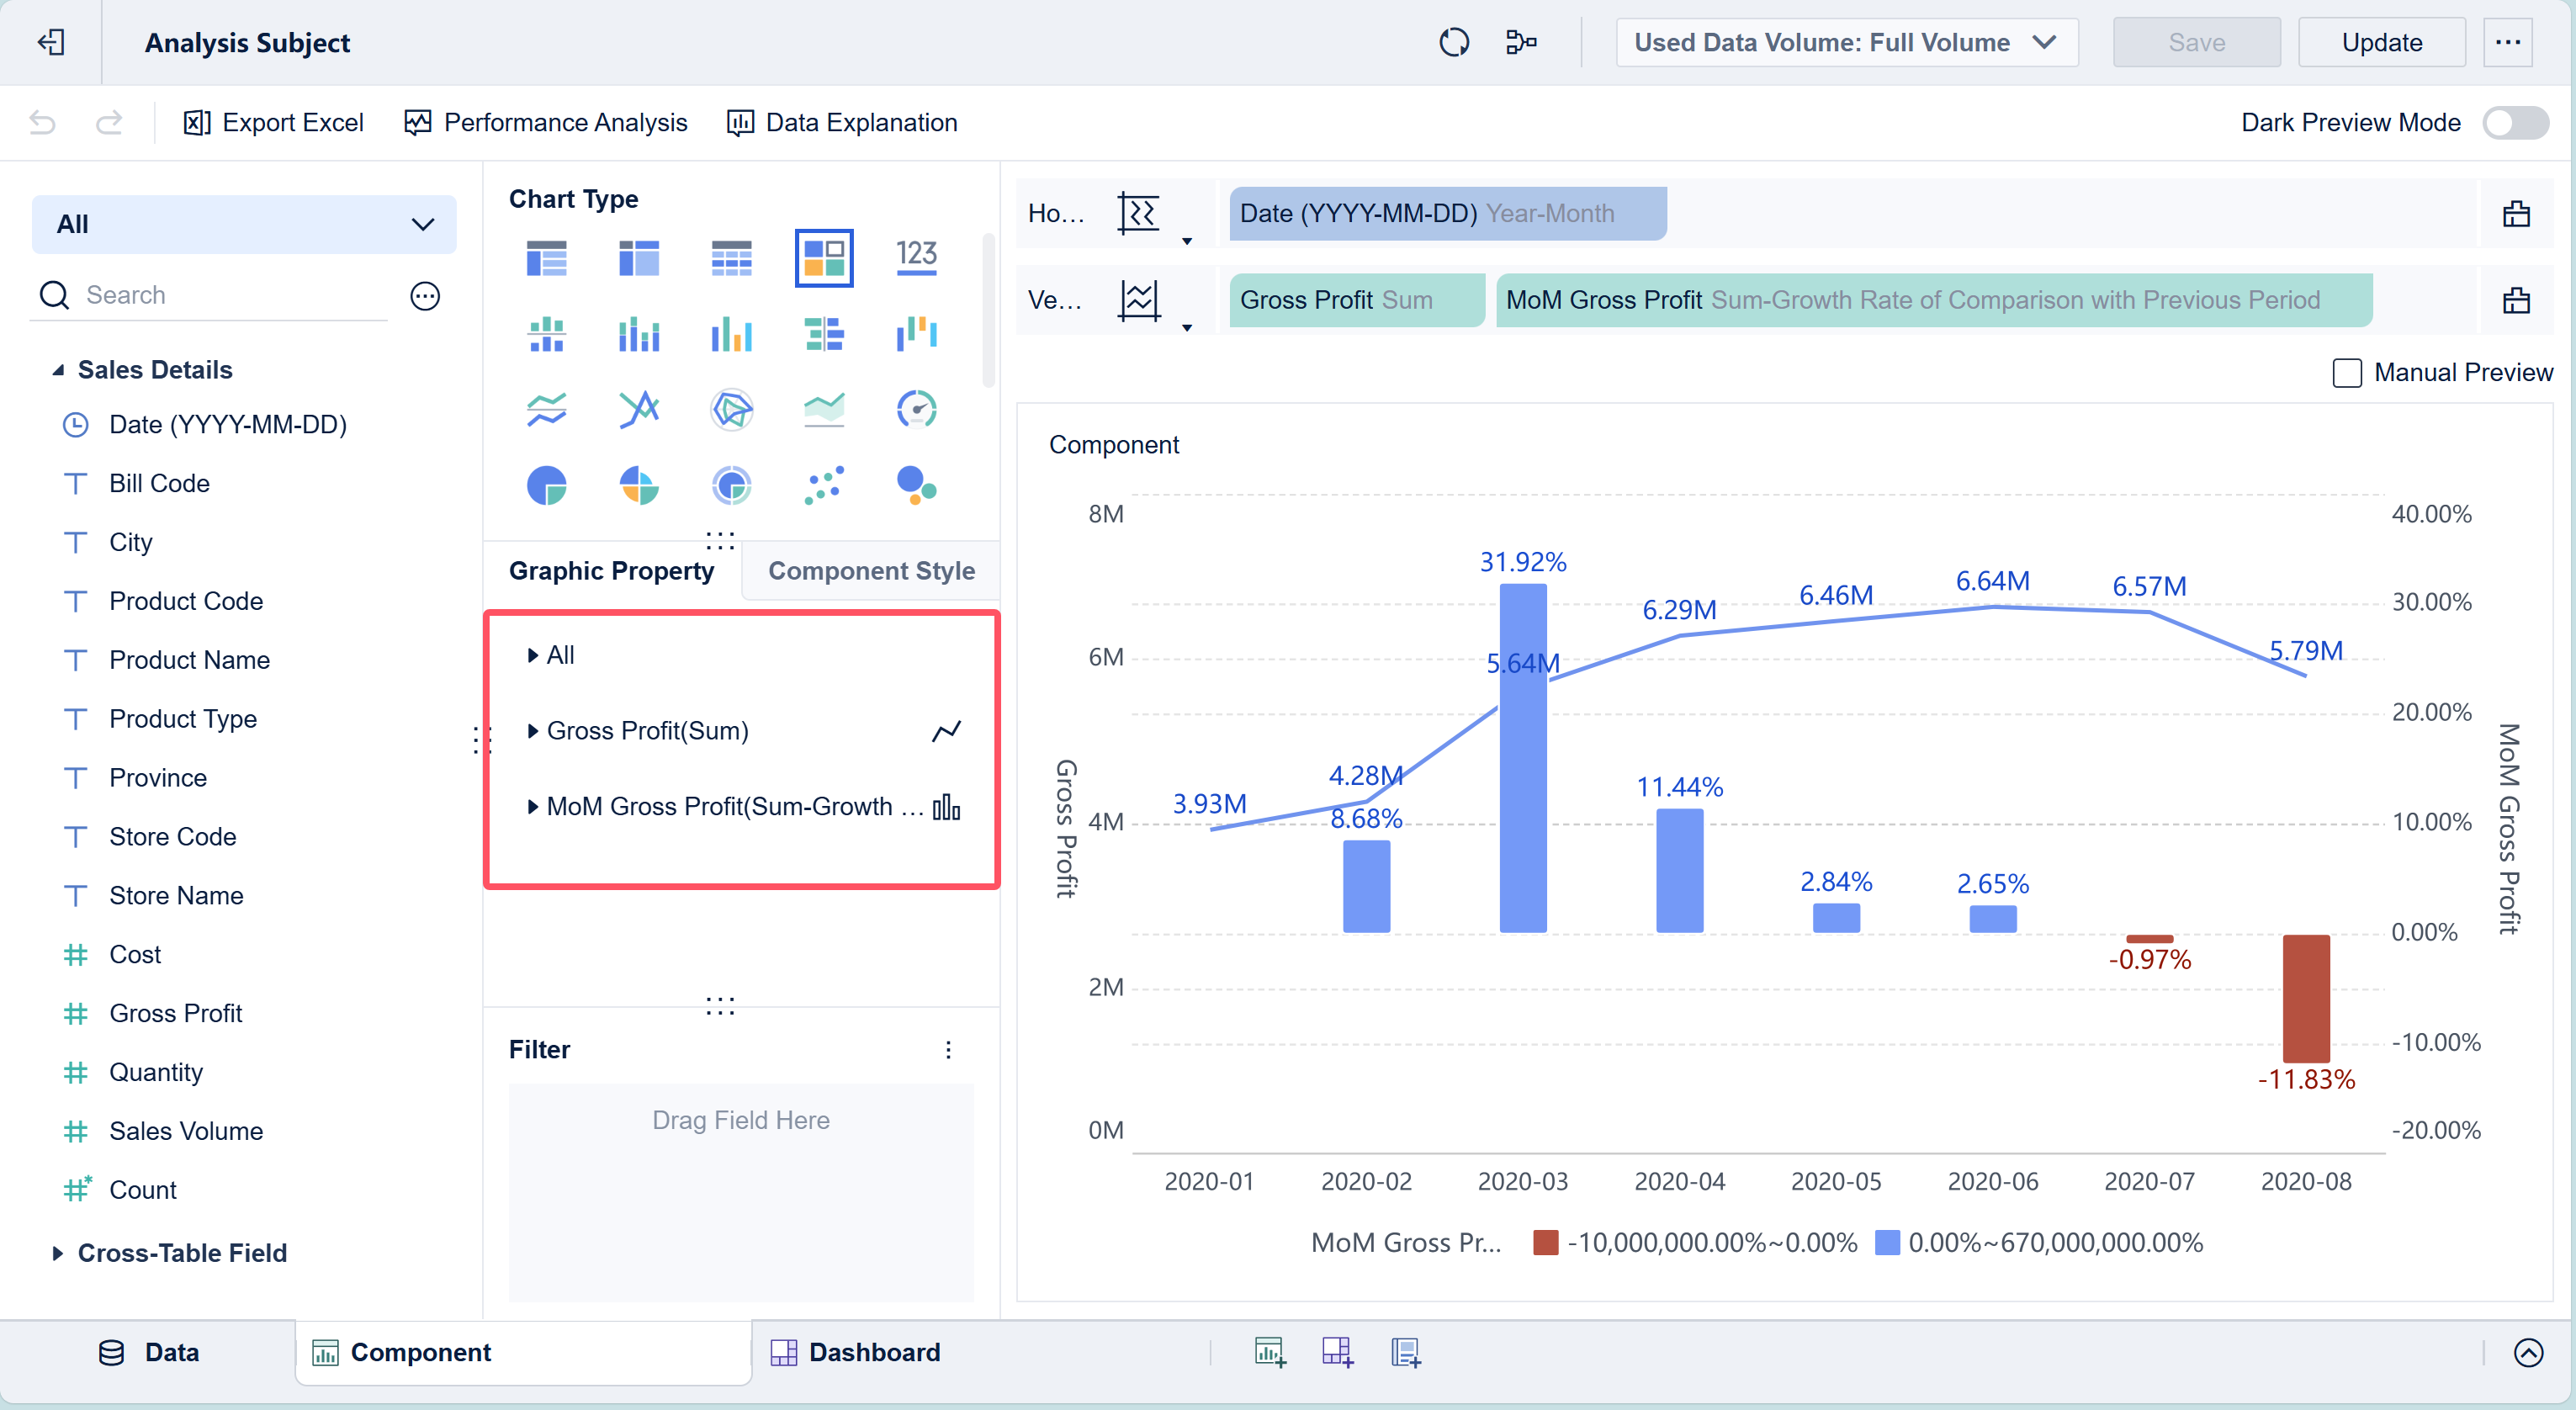Select the KPI indicator card 123 chart

(x=916, y=258)
